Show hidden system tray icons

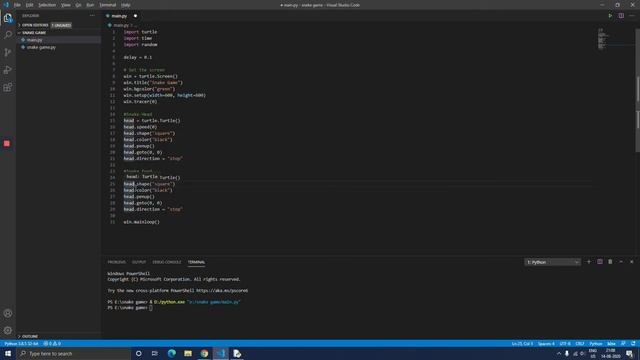point(559,353)
